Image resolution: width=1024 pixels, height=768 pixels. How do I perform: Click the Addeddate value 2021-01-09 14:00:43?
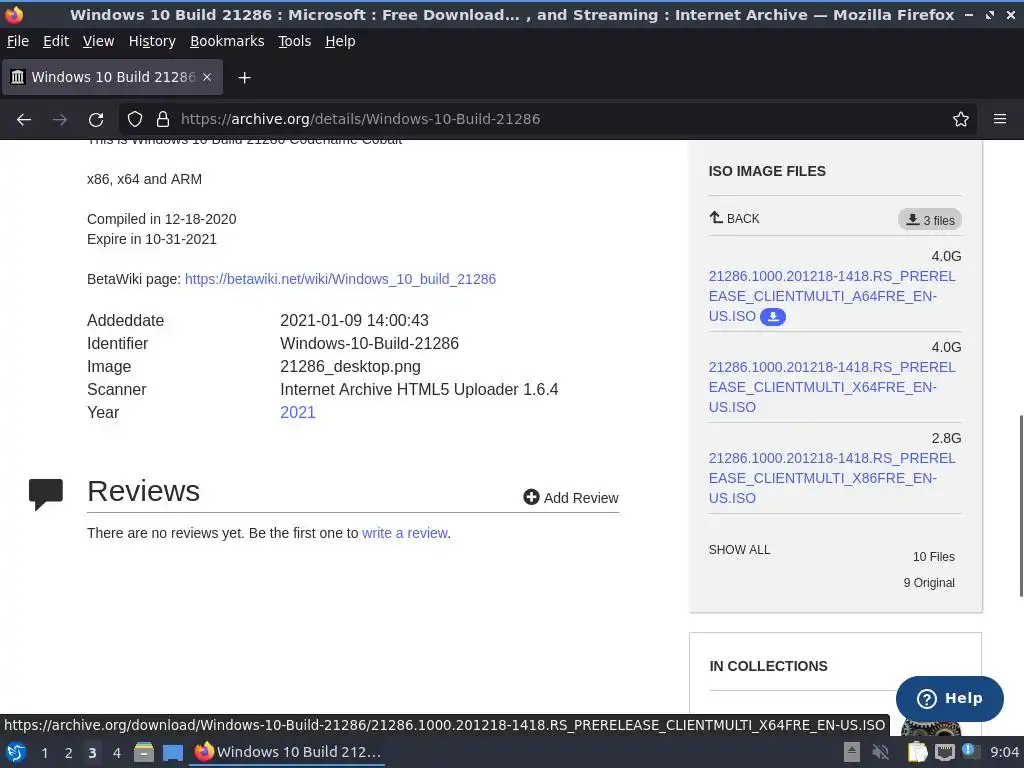coord(355,321)
